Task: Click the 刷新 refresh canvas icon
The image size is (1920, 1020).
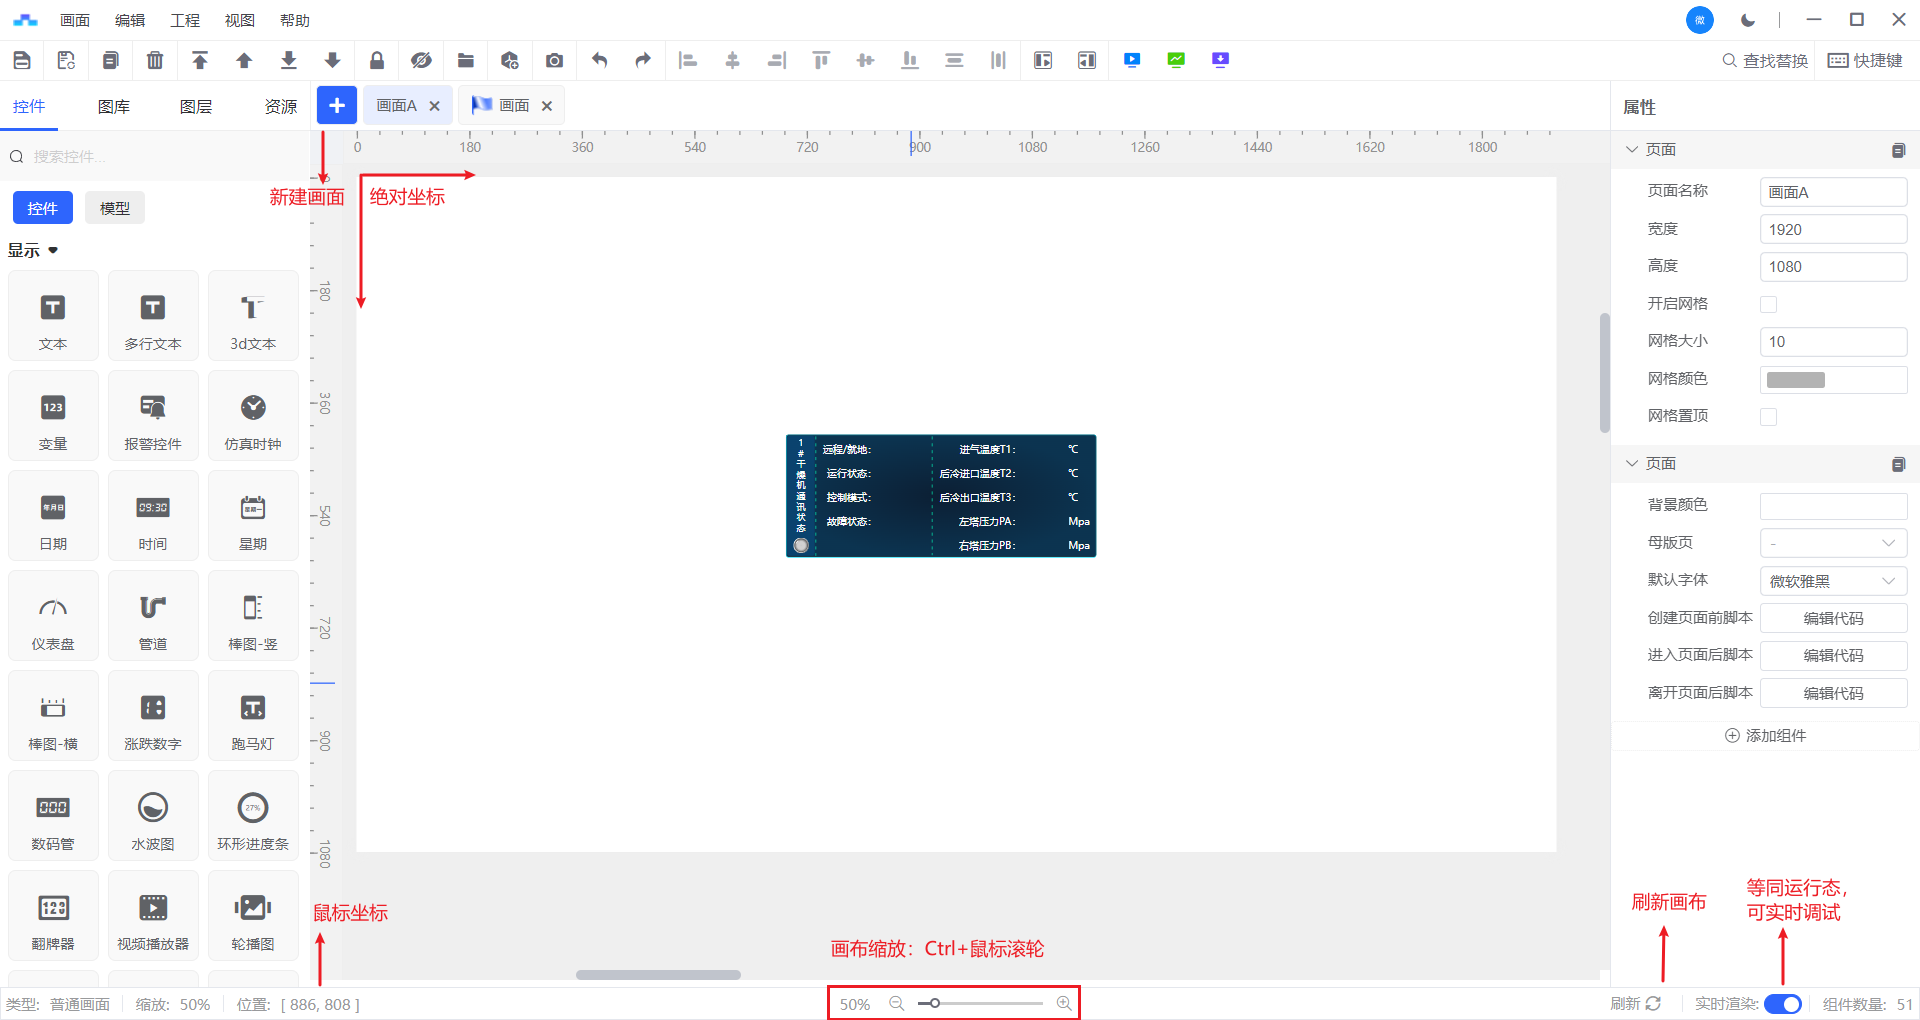Action: (1653, 1003)
